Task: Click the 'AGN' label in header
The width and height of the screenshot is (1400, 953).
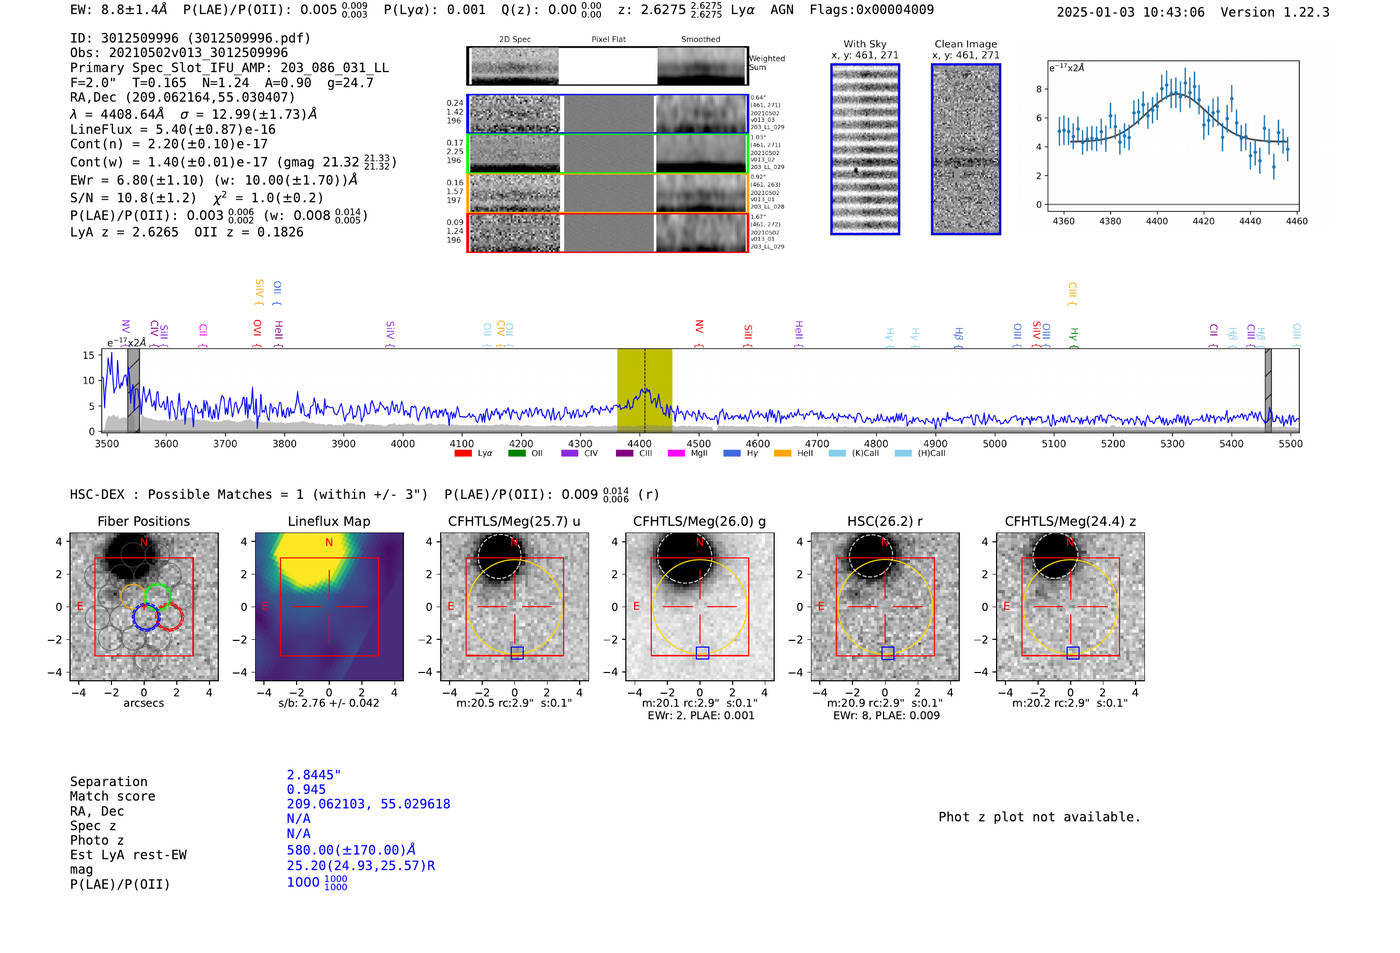Action: click(x=782, y=10)
